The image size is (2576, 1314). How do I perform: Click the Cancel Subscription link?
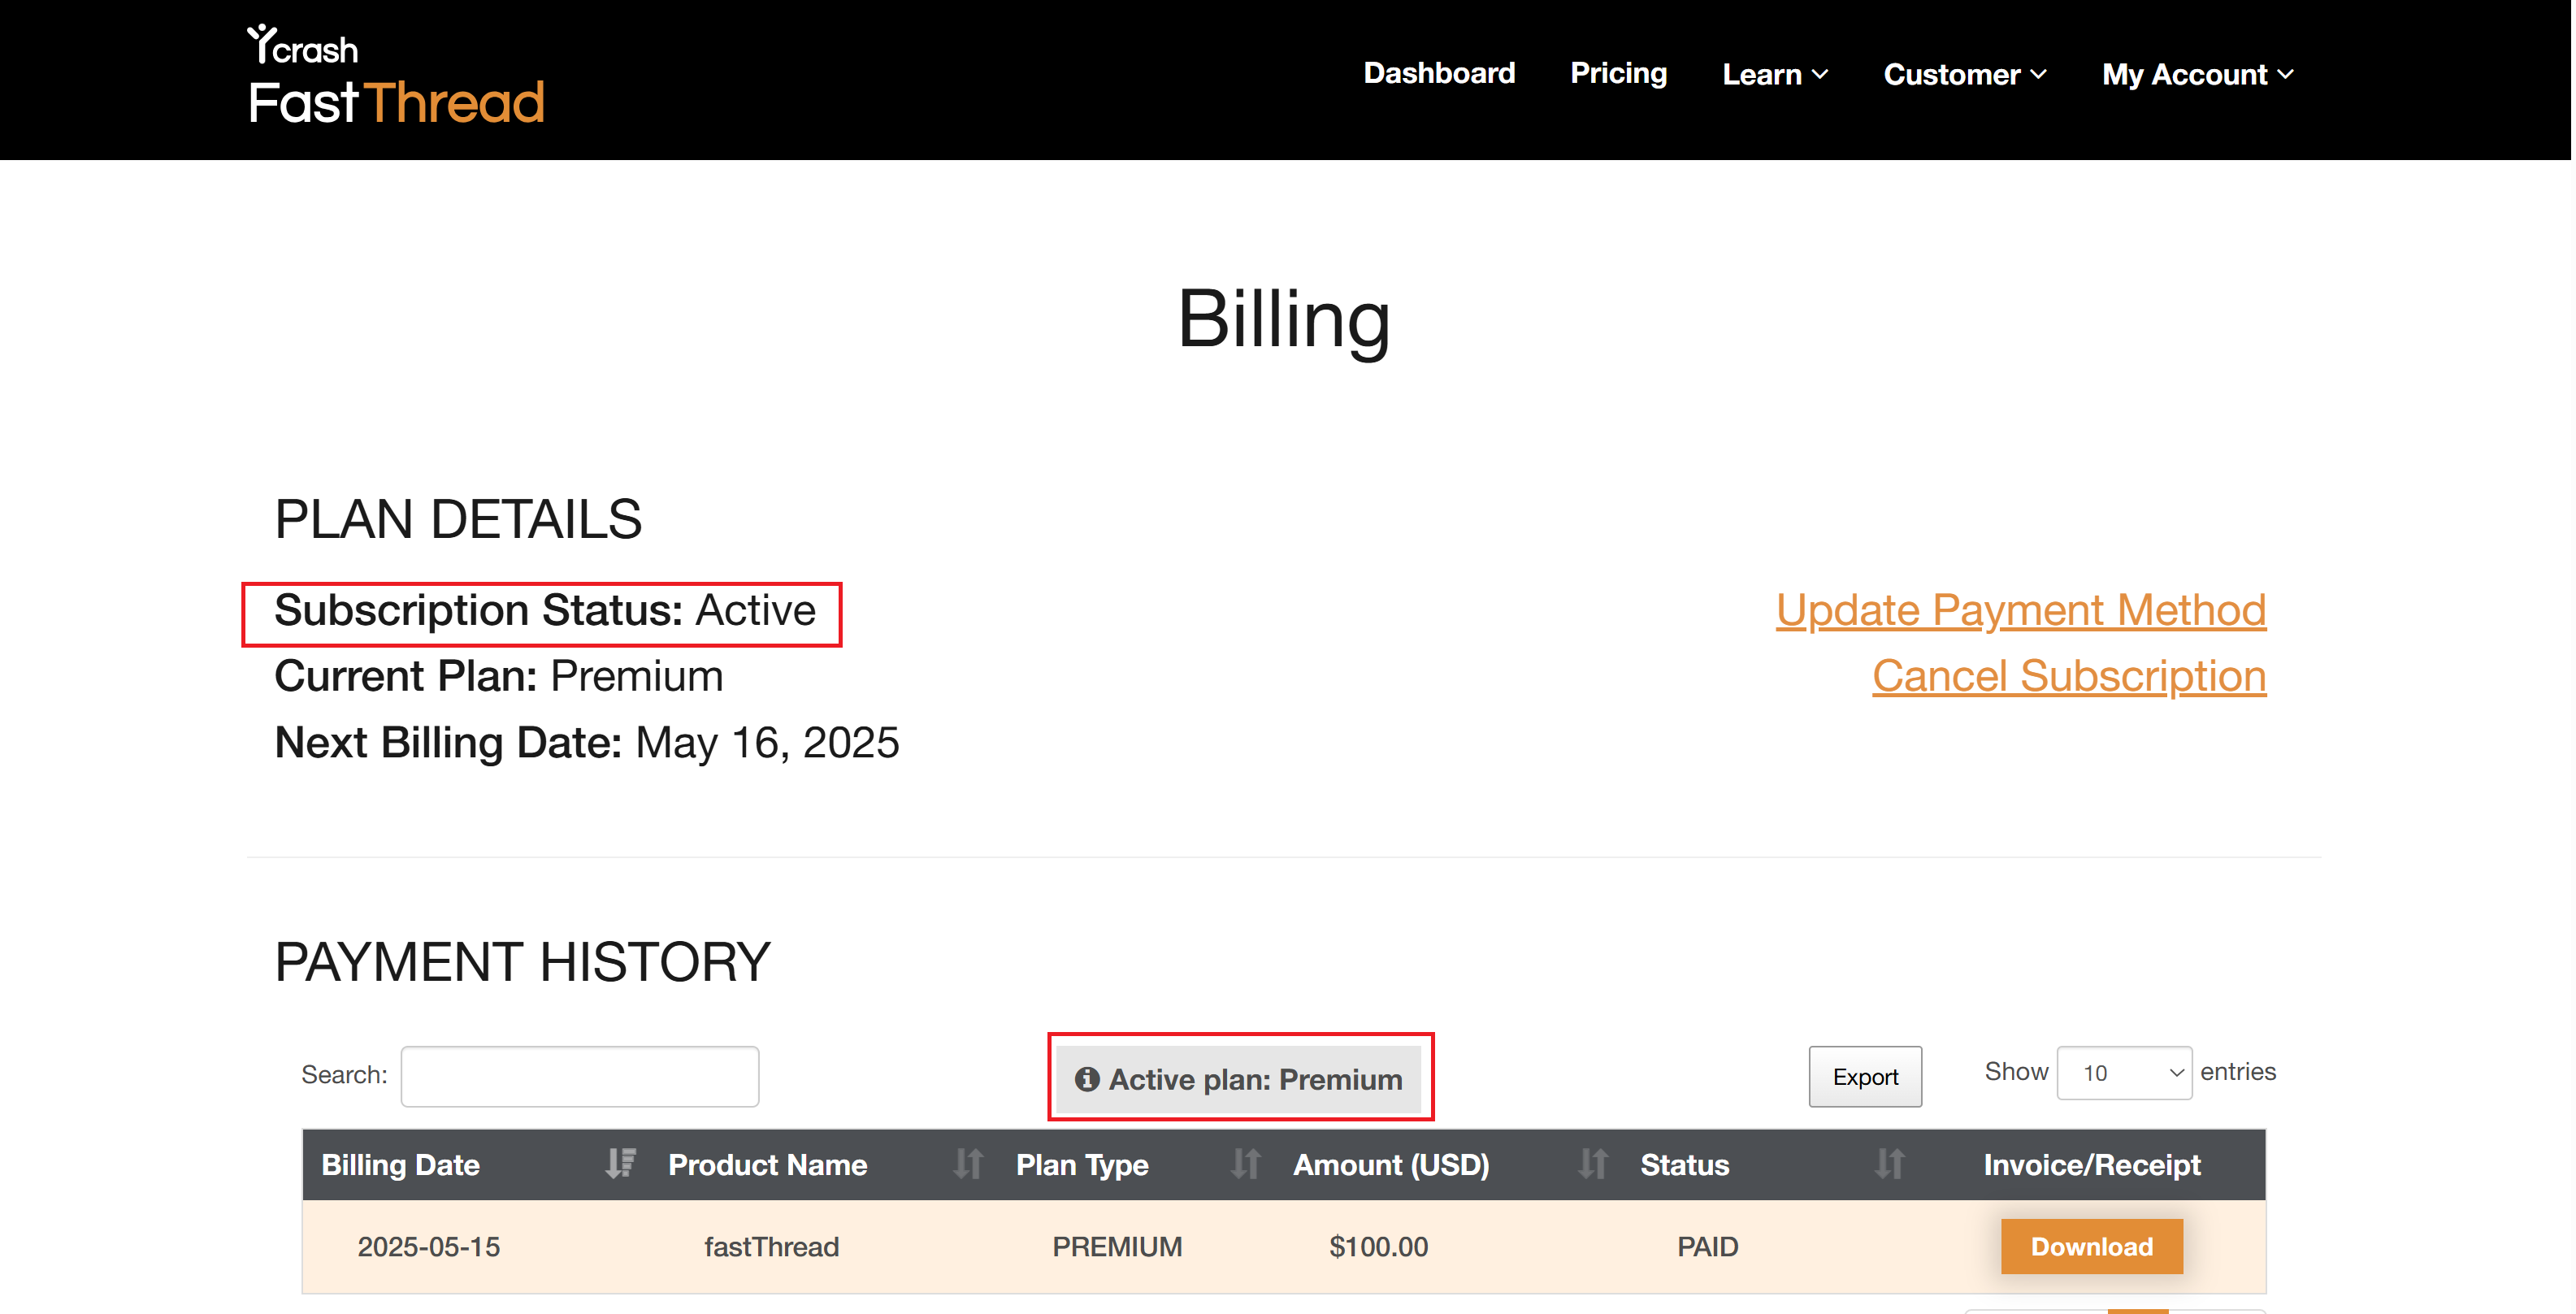[x=2069, y=676]
